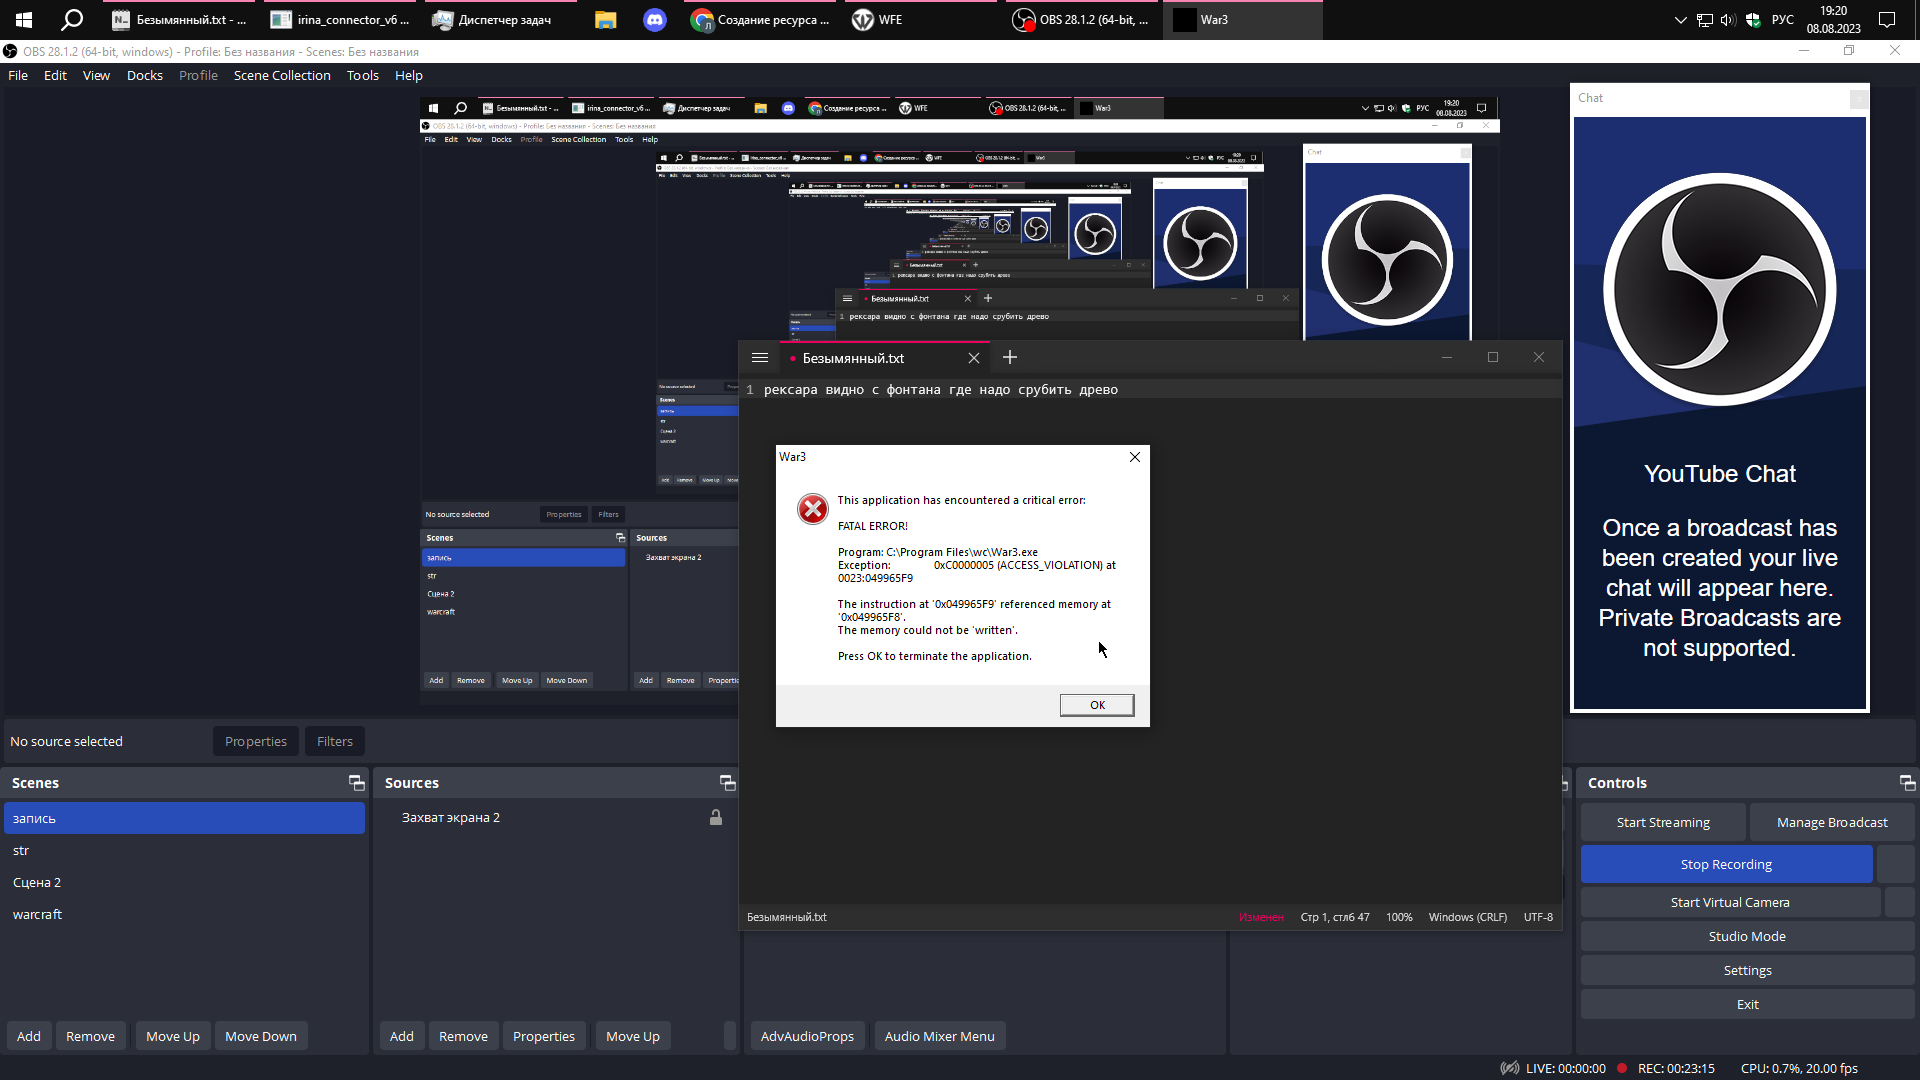Close the War3 error dialog with X
The width and height of the screenshot is (1920, 1080).
click(1135, 457)
